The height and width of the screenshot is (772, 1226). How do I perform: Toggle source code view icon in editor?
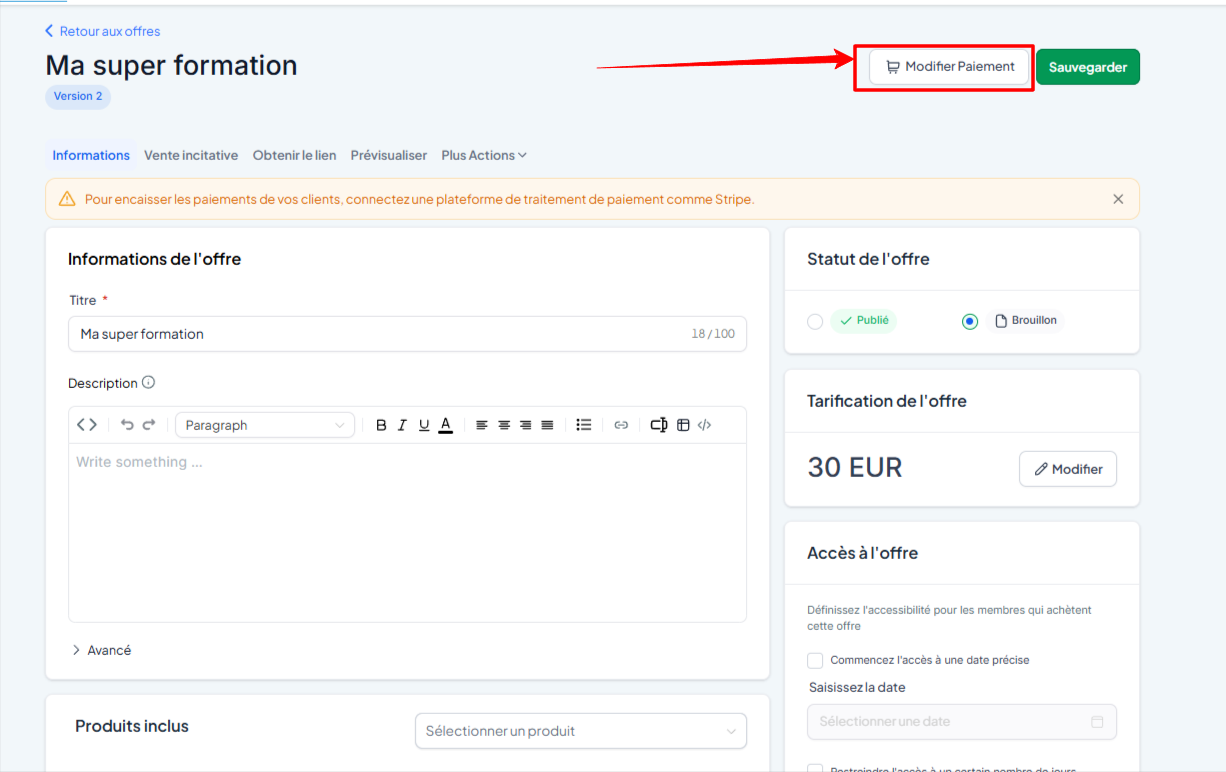[x=87, y=425]
